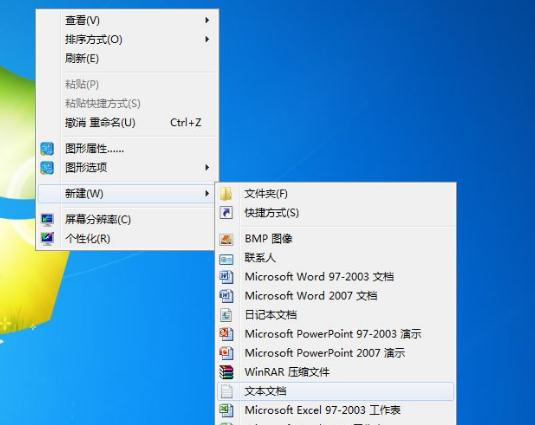Screen dimensions: 535x425
Task: Expand the 新建(W) submenu arrow
Action: (207, 193)
